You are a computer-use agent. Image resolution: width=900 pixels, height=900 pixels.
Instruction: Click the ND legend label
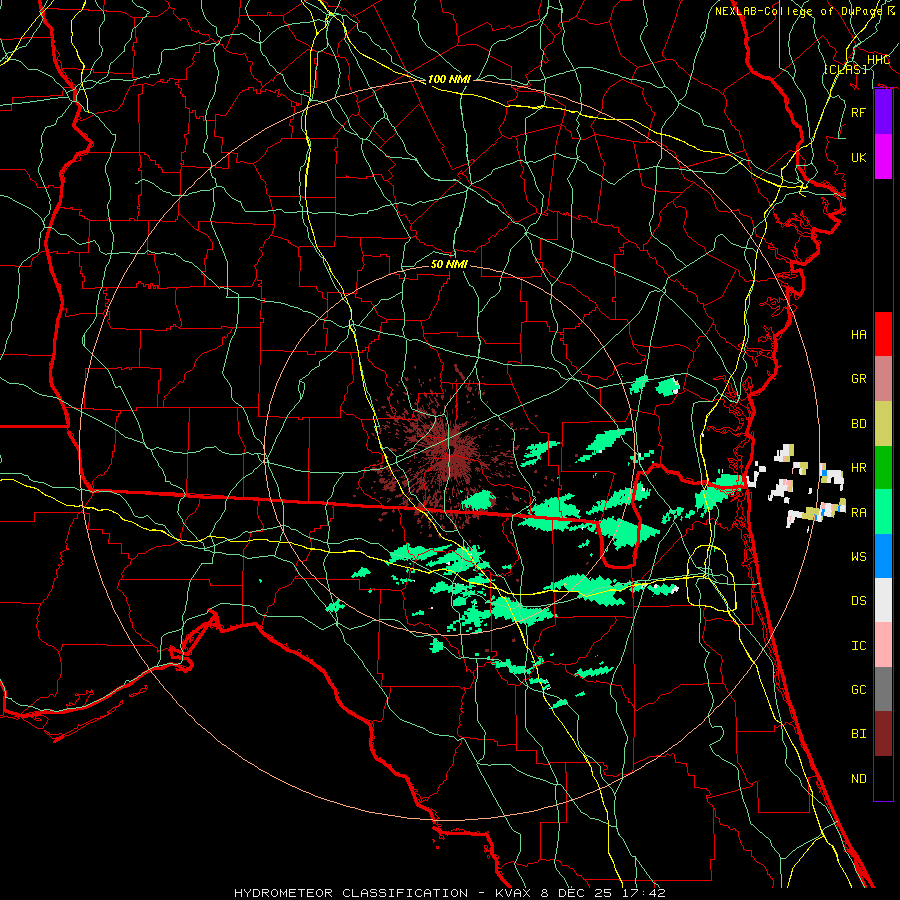coord(859,779)
